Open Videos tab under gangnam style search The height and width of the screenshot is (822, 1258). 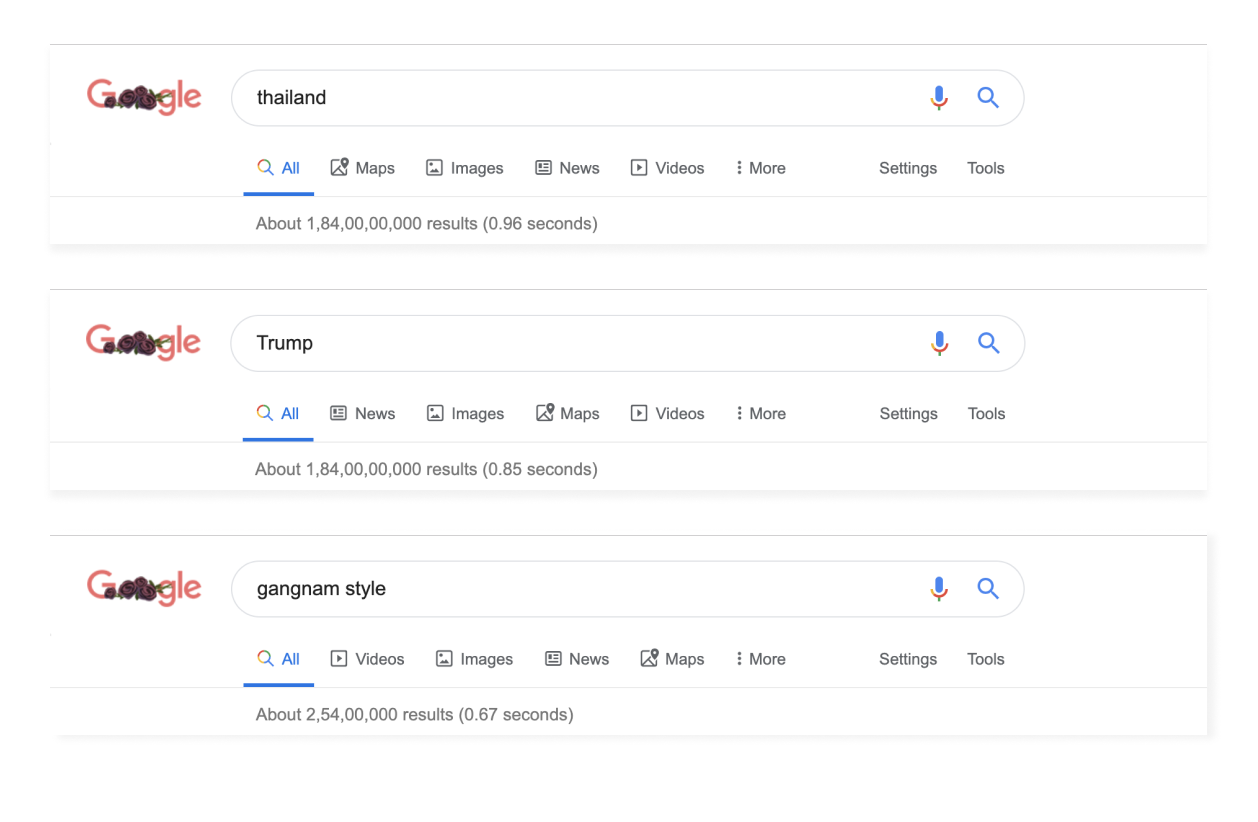click(x=368, y=659)
